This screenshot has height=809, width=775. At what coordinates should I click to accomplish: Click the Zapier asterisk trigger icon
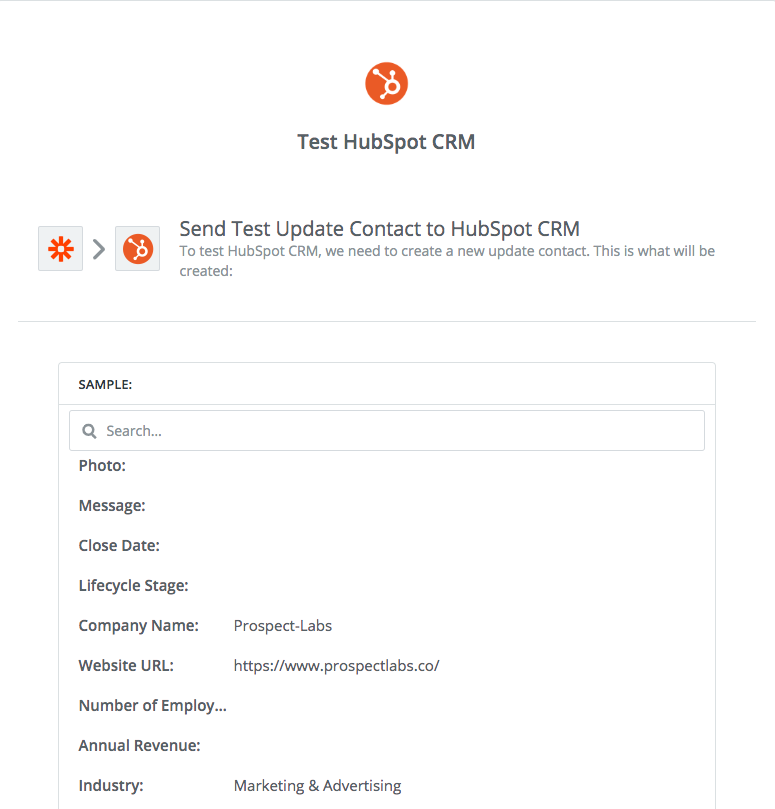[60, 249]
